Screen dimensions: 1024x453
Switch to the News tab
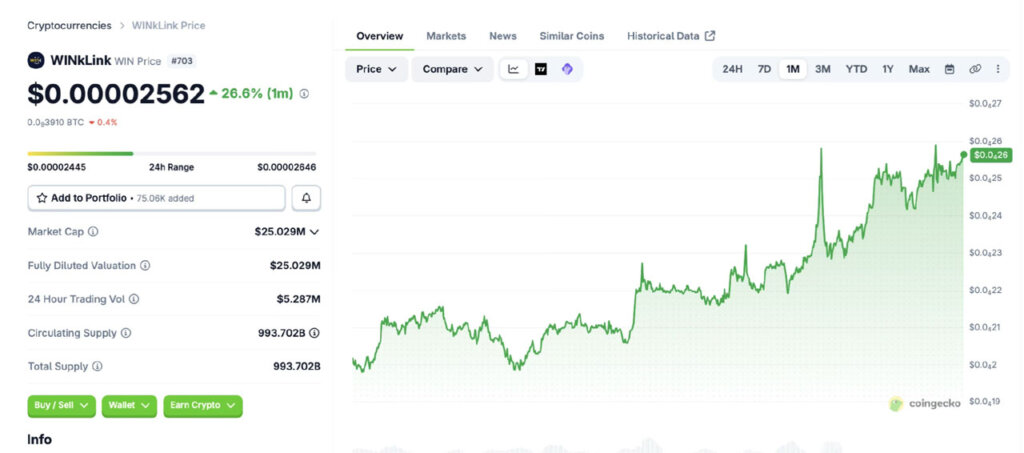[503, 36]
